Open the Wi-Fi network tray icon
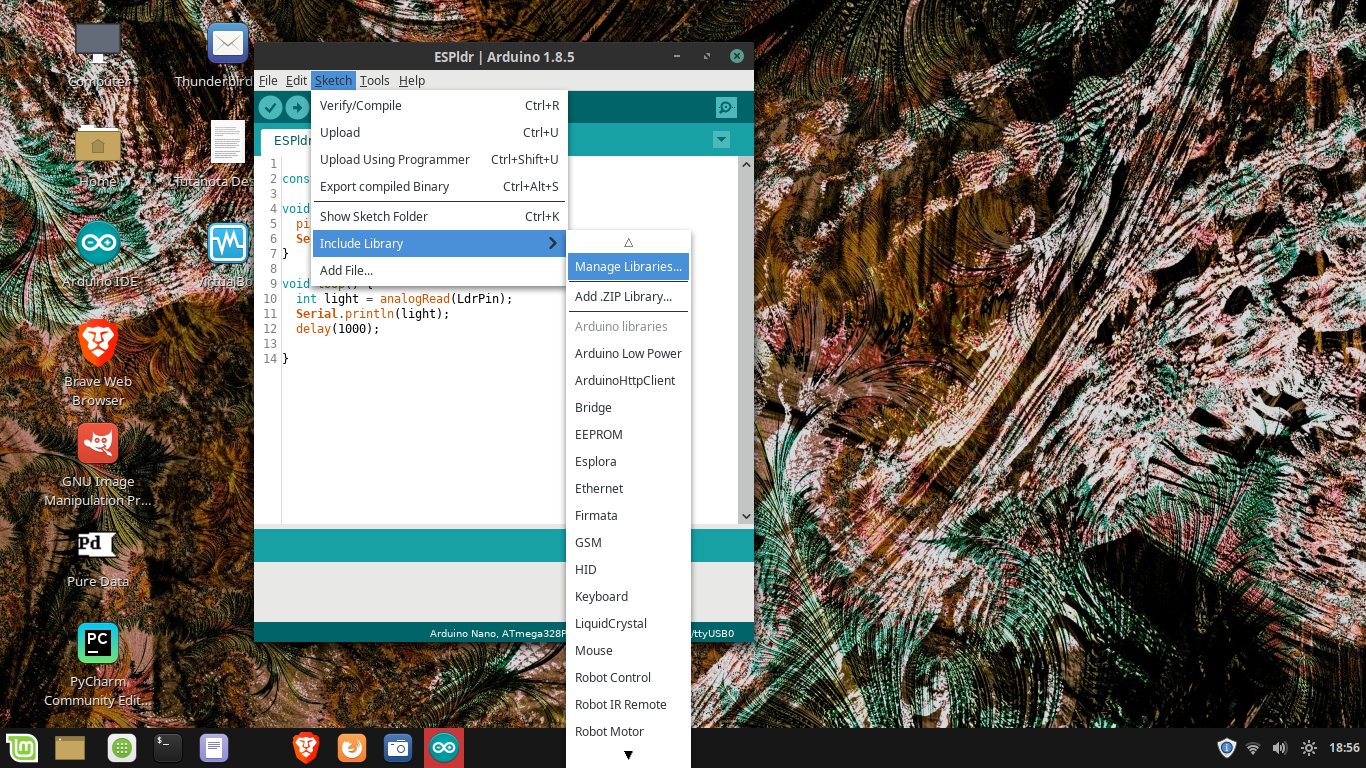1366x768 pixels. click(x=1253, y=748)
